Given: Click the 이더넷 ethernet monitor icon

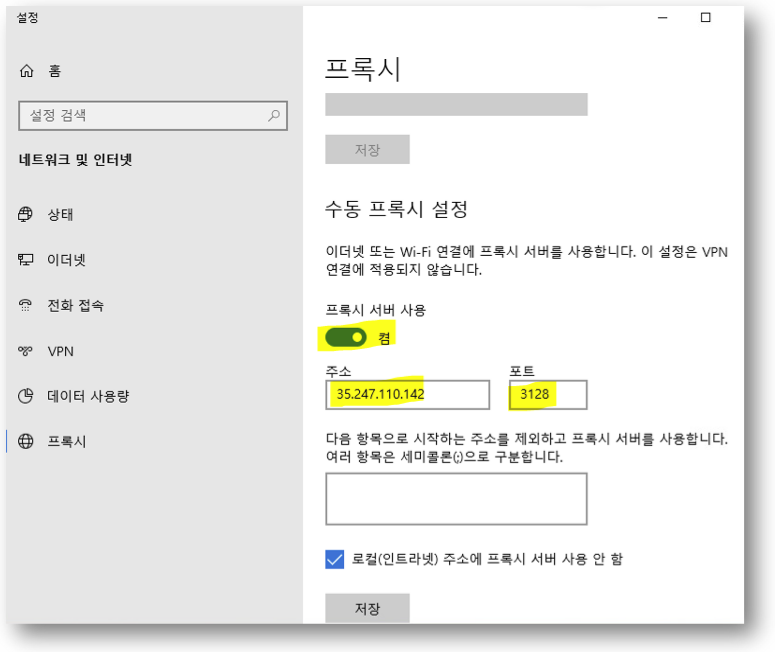Looking at the screenshot, I should [25, 260].
